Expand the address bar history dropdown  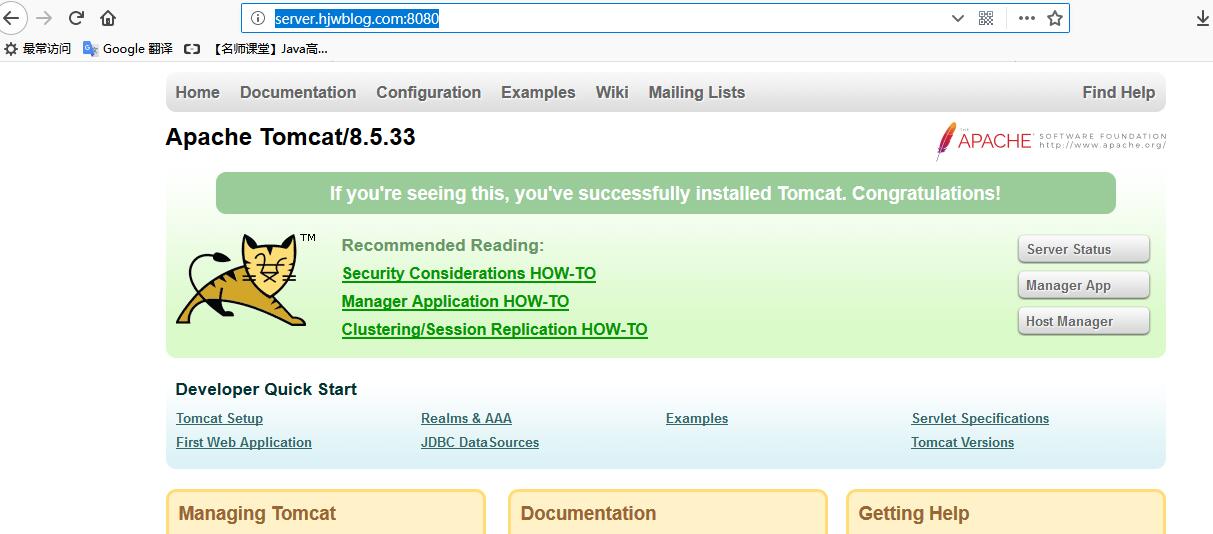957,18
